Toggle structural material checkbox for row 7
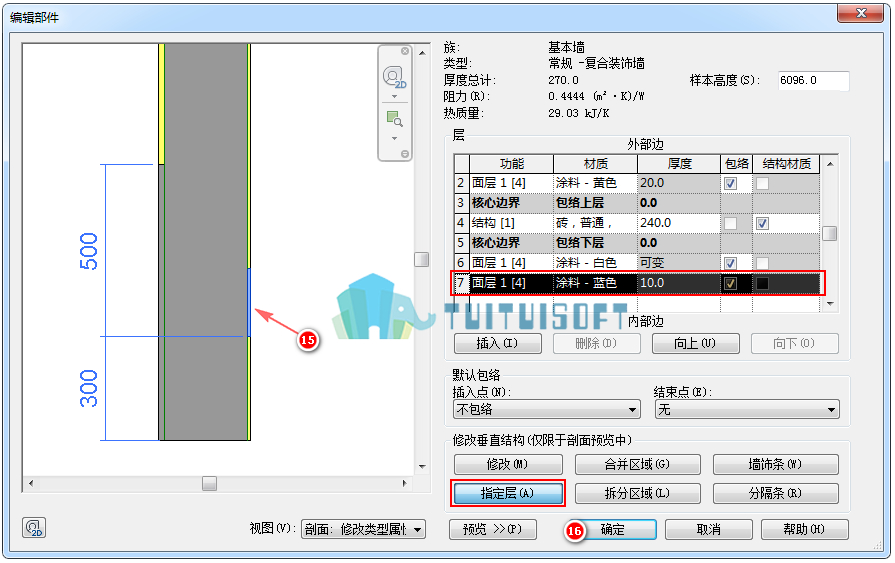 point(762,283)
